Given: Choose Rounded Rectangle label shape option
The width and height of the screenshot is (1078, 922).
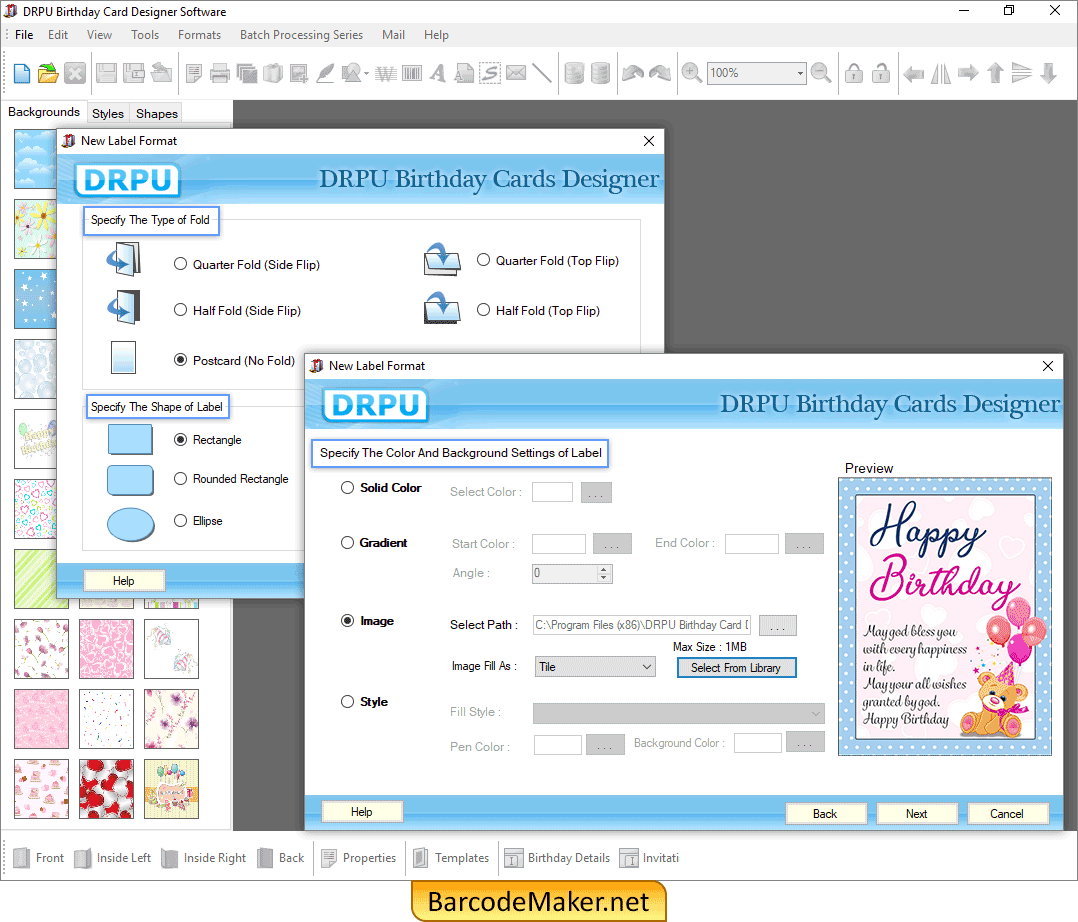Looking at the screenshot, I should point(180,479).
